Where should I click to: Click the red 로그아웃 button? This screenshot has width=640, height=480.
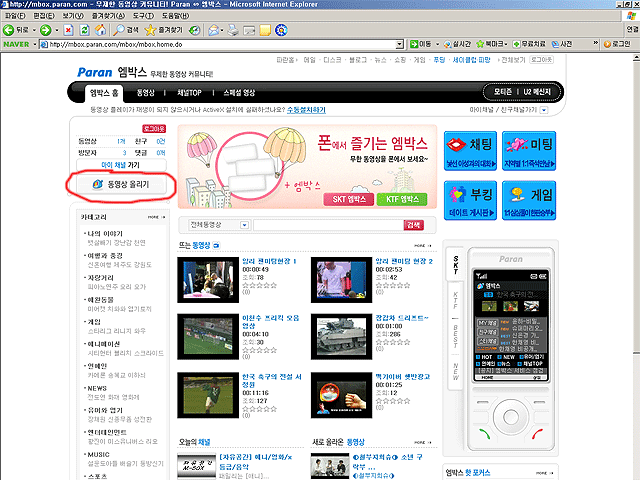click(x=154, y=129)
